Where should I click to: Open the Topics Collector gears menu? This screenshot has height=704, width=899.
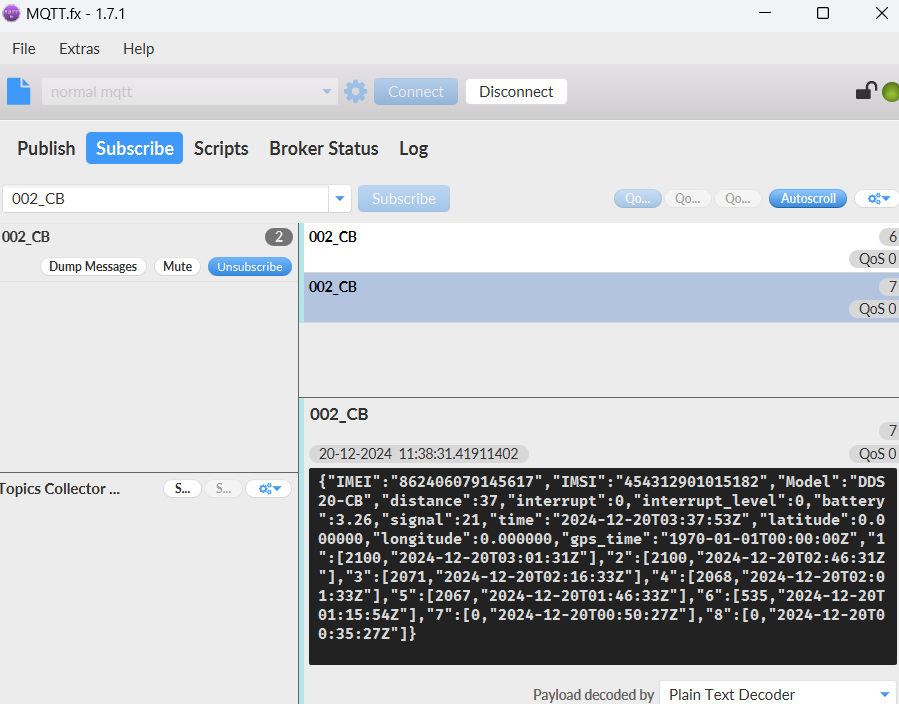tap(269, 488)
